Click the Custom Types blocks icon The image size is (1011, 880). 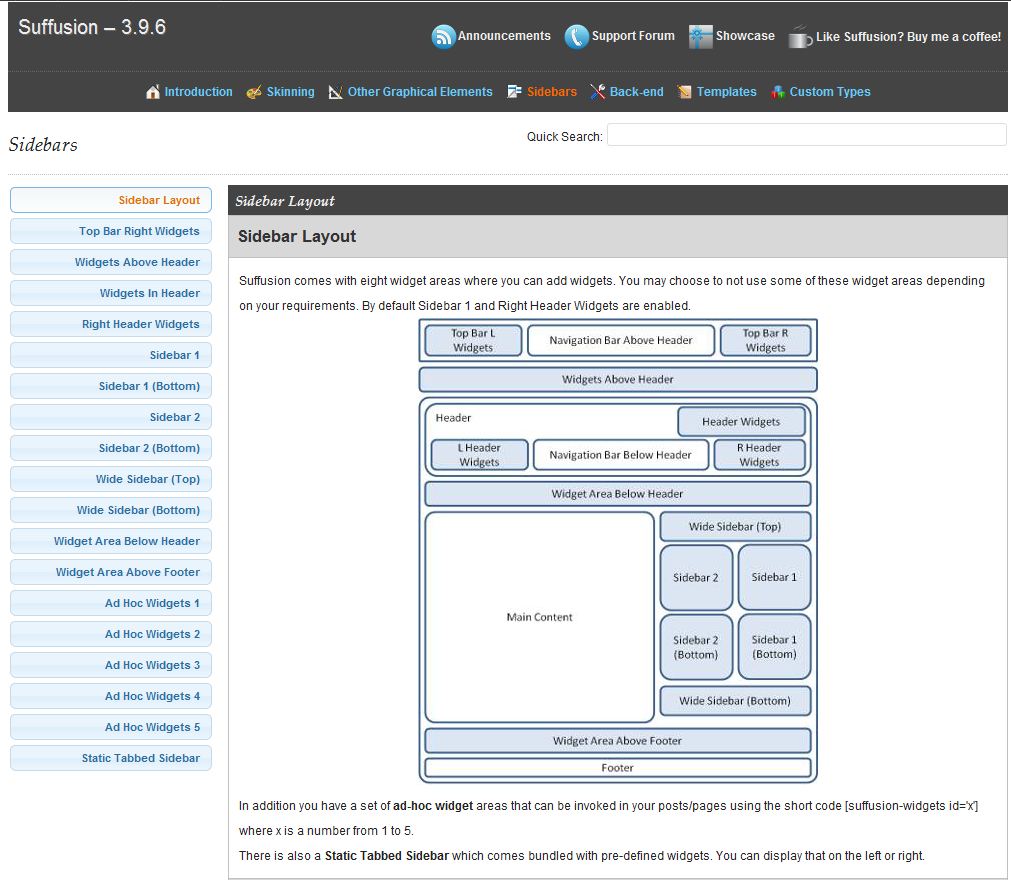tap(778, 92)
